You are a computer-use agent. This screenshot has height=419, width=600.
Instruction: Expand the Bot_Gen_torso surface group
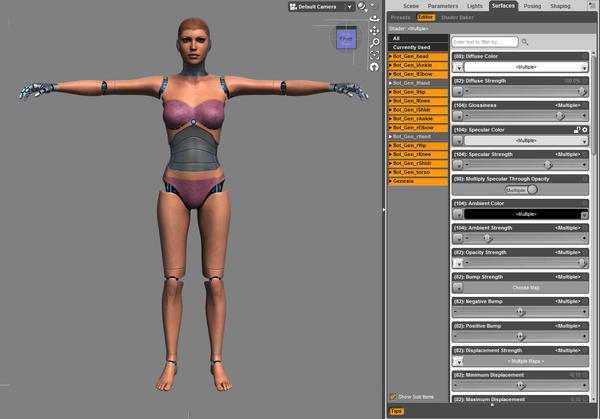click(x=390, y=172)
